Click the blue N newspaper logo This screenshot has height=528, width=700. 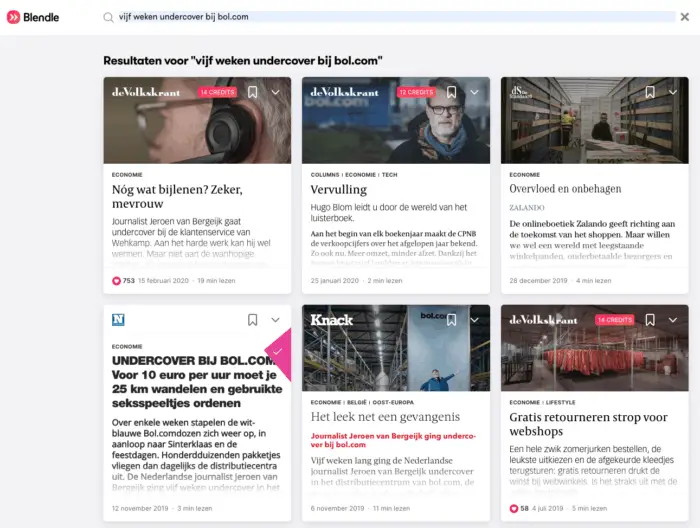click(118, 320)
